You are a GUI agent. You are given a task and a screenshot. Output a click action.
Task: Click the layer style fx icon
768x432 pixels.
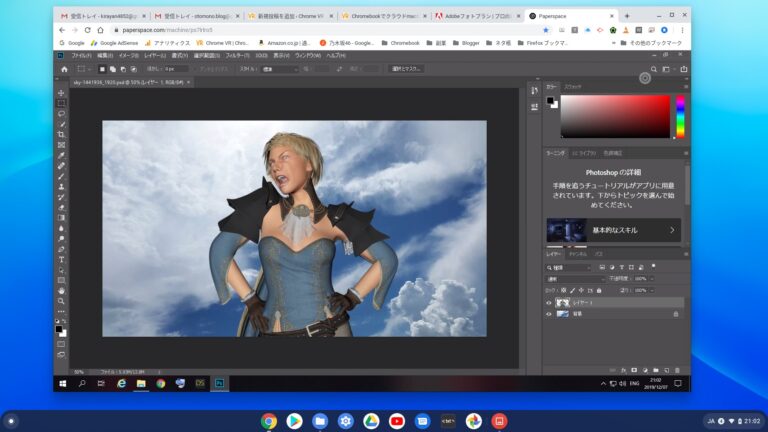tap(624, 370)
